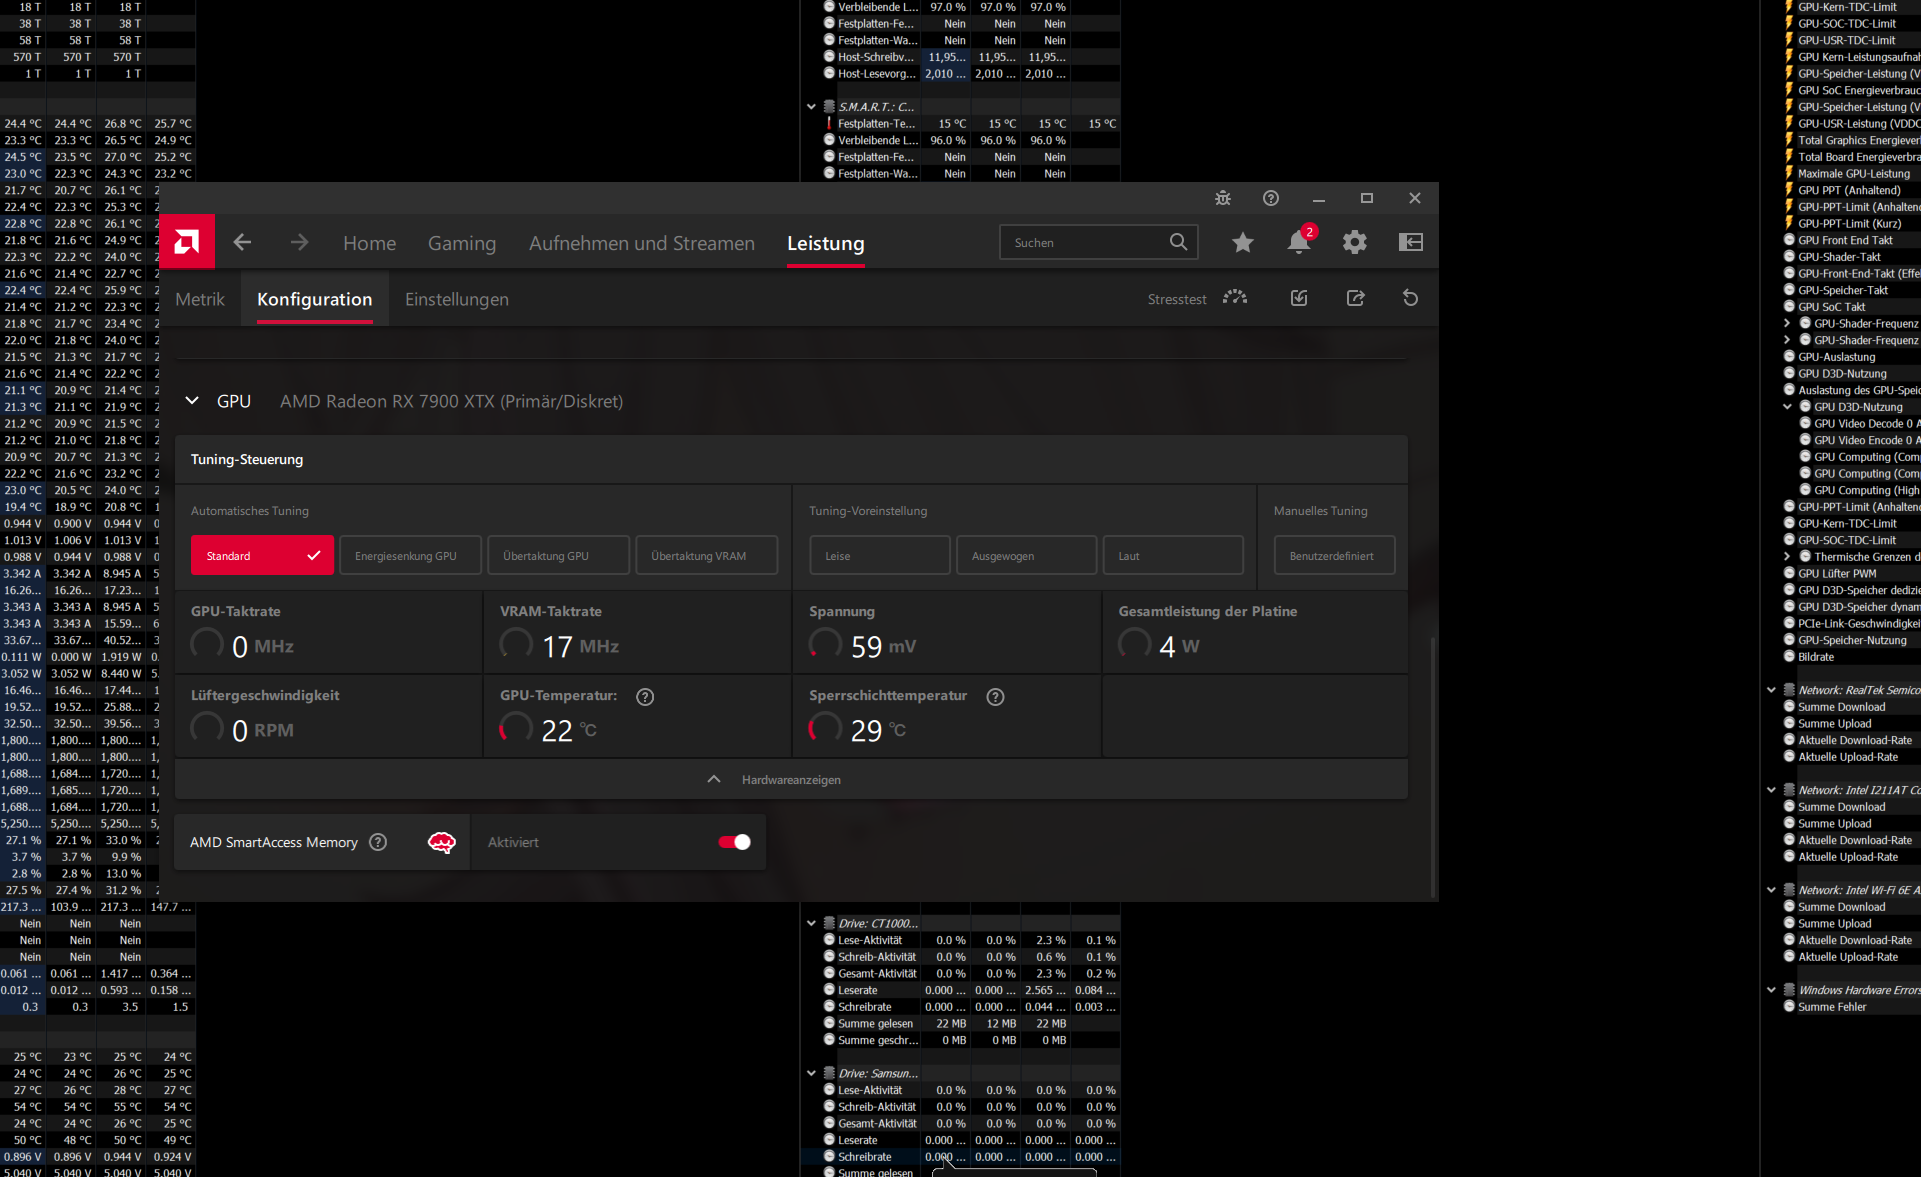Select Übertaktung GPU tuning
This screenshot has width=1921, height=1177.
coord(558,556)
